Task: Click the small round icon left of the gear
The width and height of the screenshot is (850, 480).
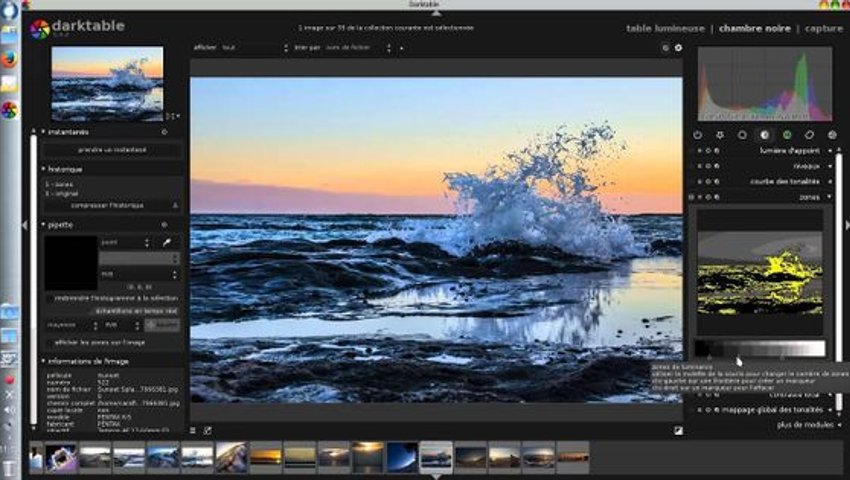Action: pos(665,48)
